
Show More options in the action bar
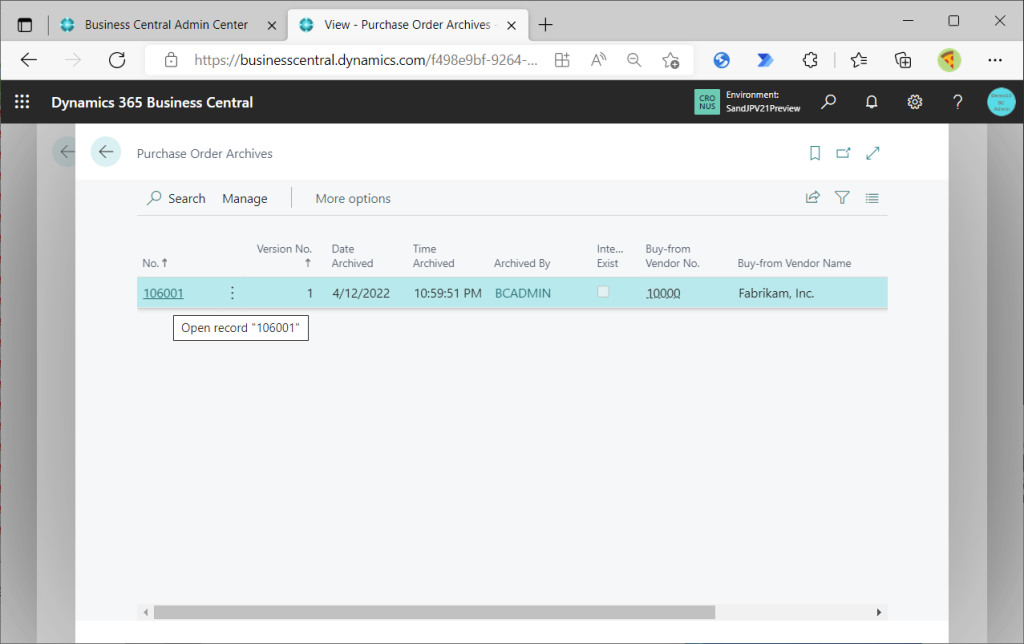(x=353, y=199)
